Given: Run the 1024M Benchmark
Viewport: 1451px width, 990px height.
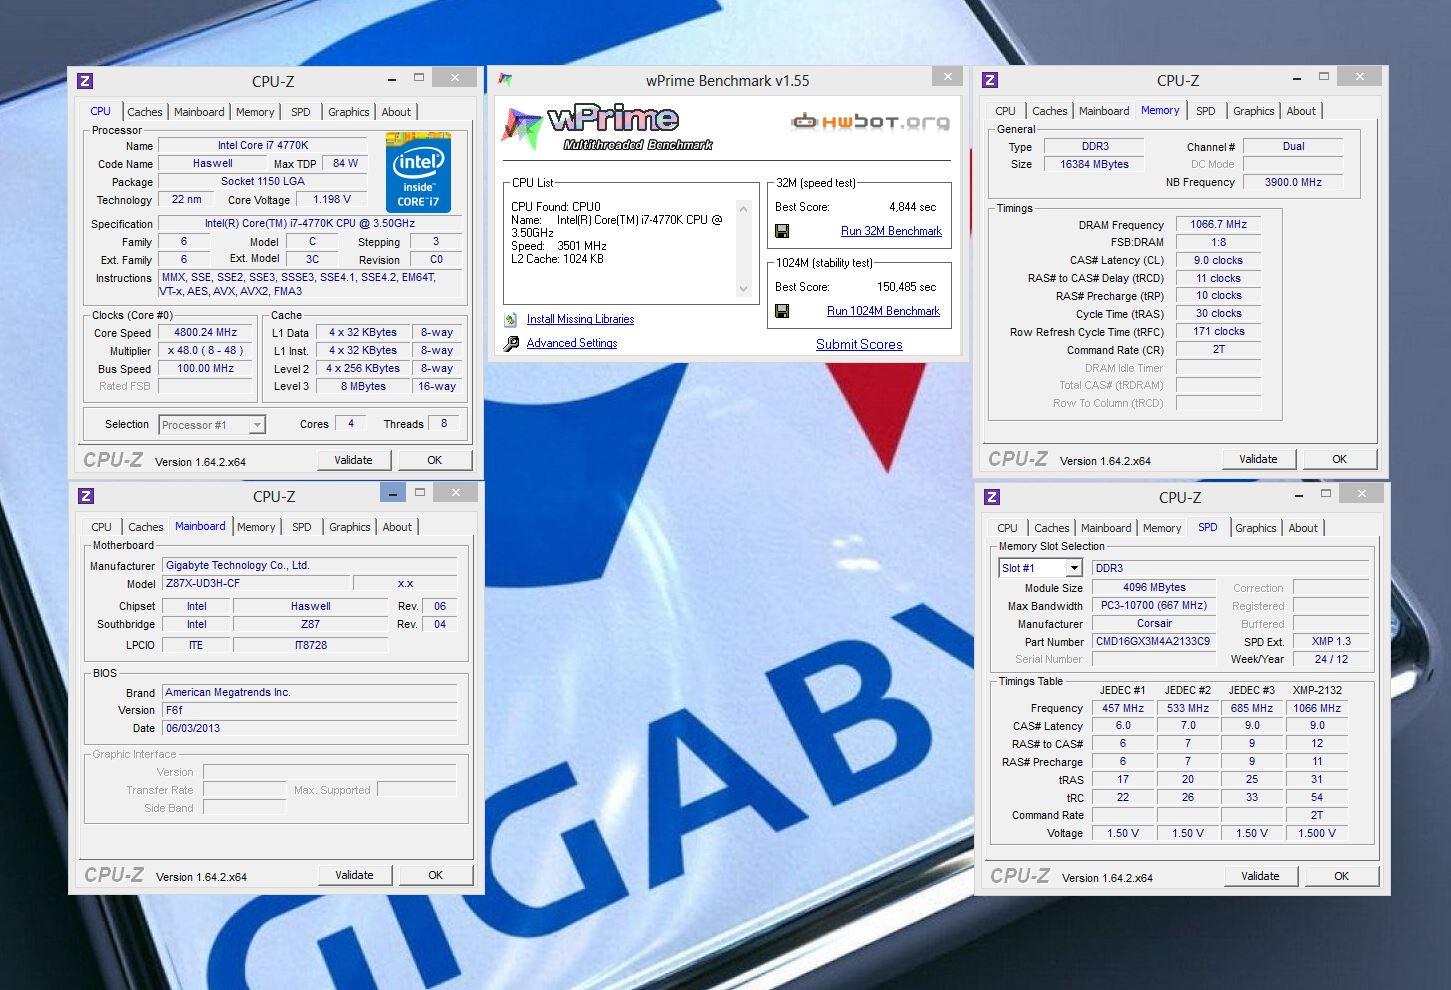Looking at the screenshot, I should [883, 311].
